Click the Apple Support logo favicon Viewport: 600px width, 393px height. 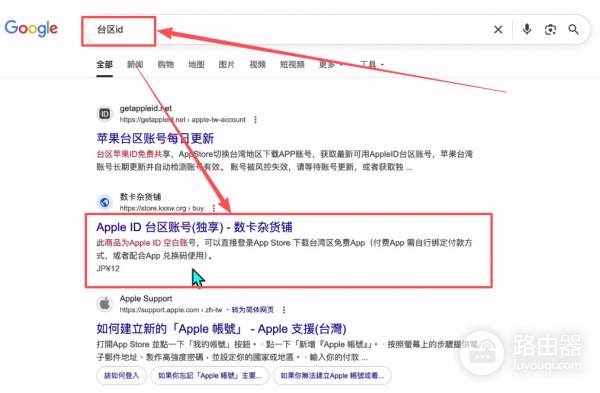click(104, 304)
